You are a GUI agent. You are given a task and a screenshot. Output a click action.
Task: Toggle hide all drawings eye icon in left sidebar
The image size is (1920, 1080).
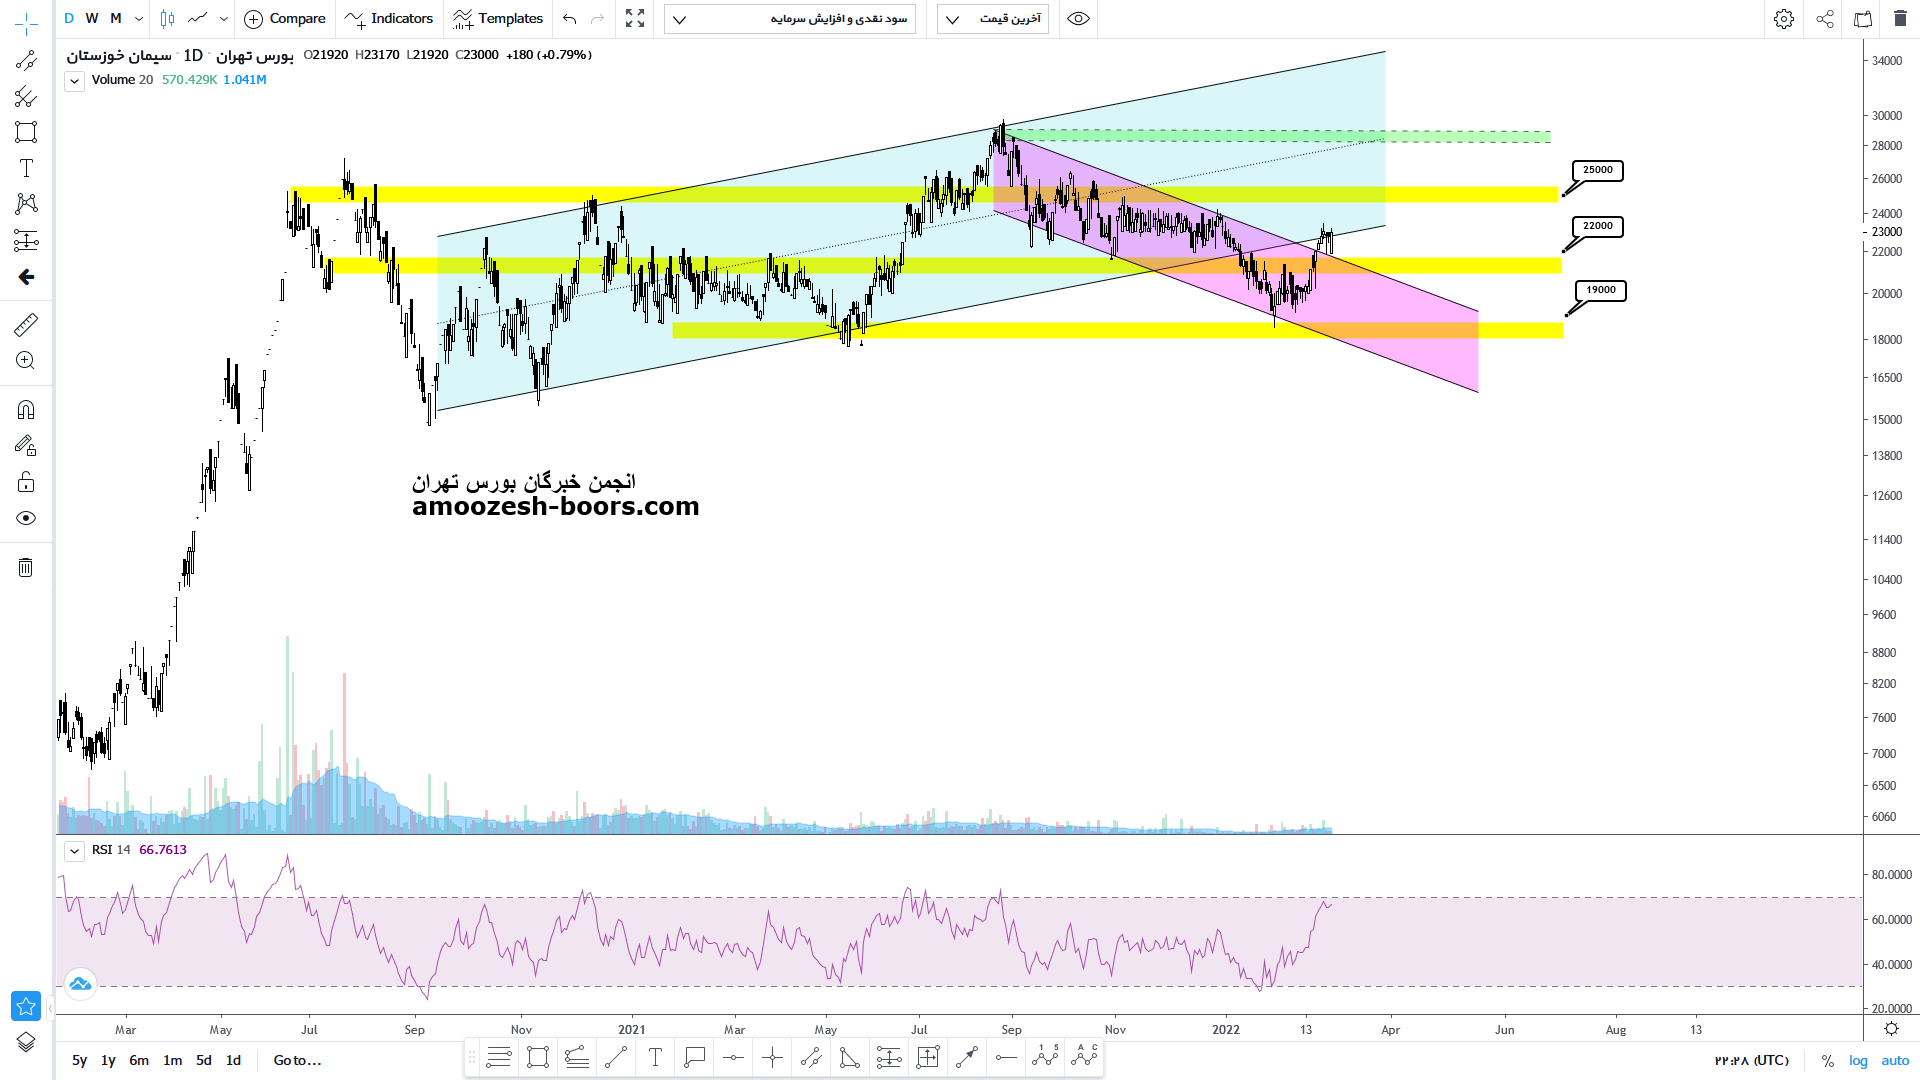(26, 518)
